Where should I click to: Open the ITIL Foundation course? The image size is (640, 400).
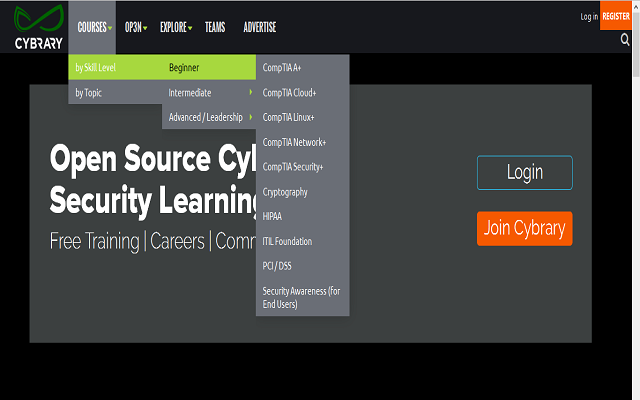coord(302,241)
